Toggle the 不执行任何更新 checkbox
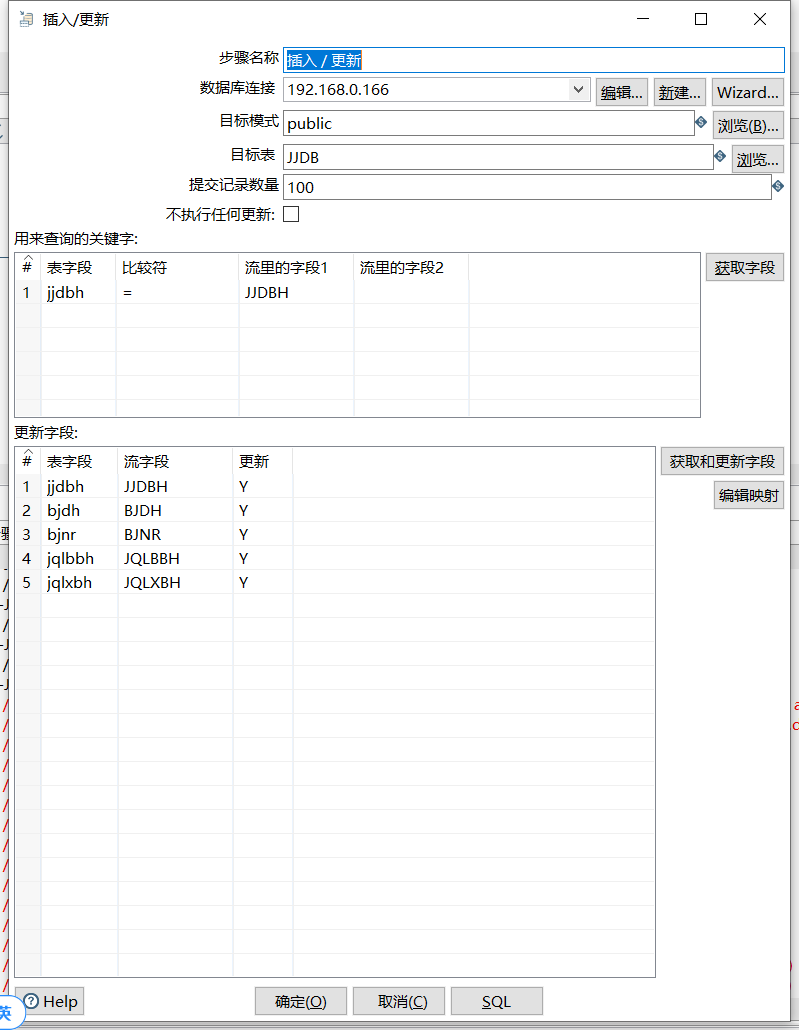 [x=291, y=214]
